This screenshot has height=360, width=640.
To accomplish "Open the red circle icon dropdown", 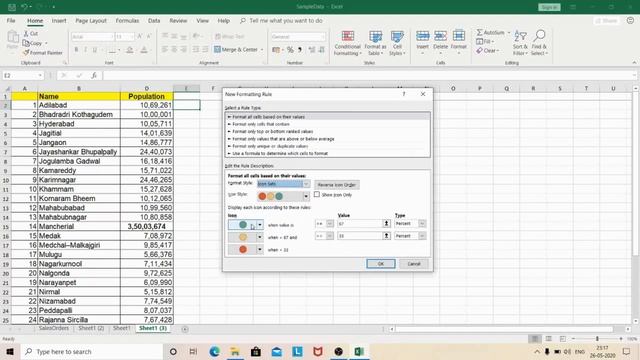I will coord(260,249).
